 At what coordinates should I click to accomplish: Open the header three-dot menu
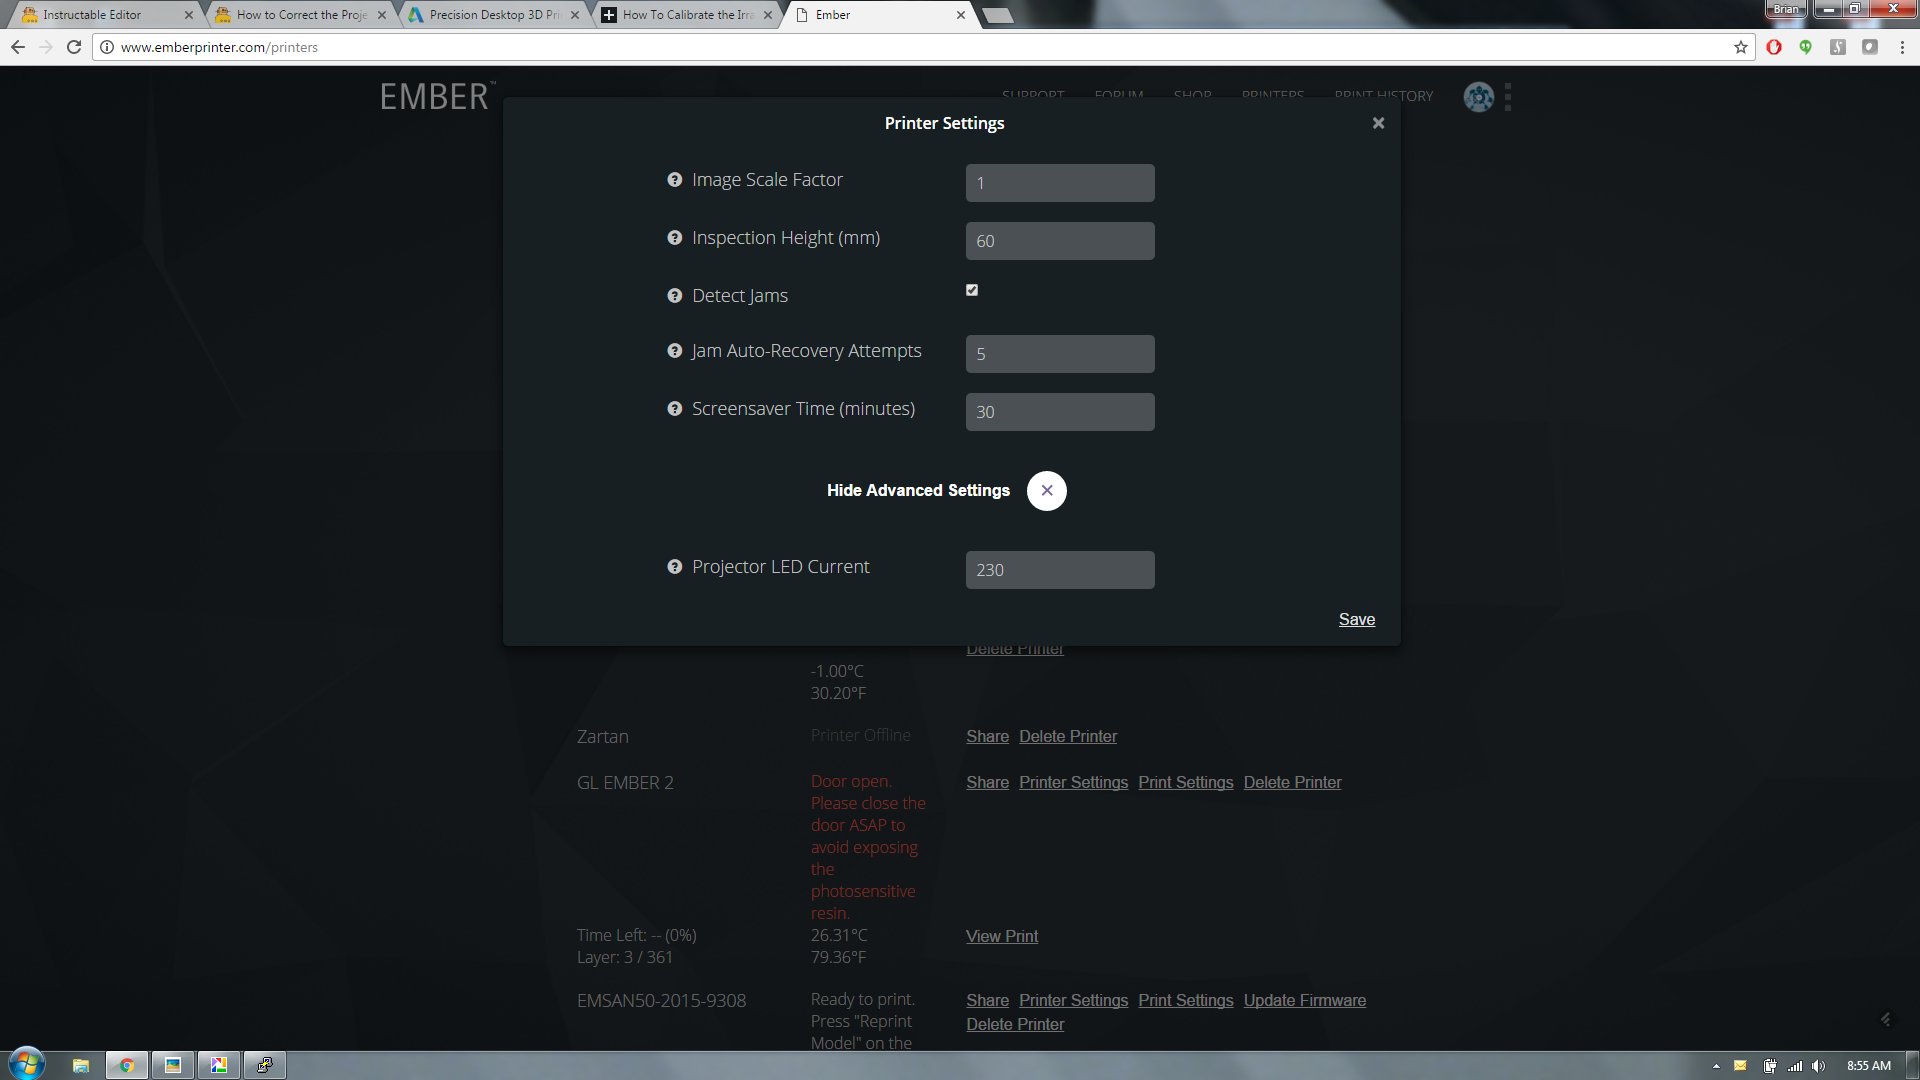(1508, 97)
